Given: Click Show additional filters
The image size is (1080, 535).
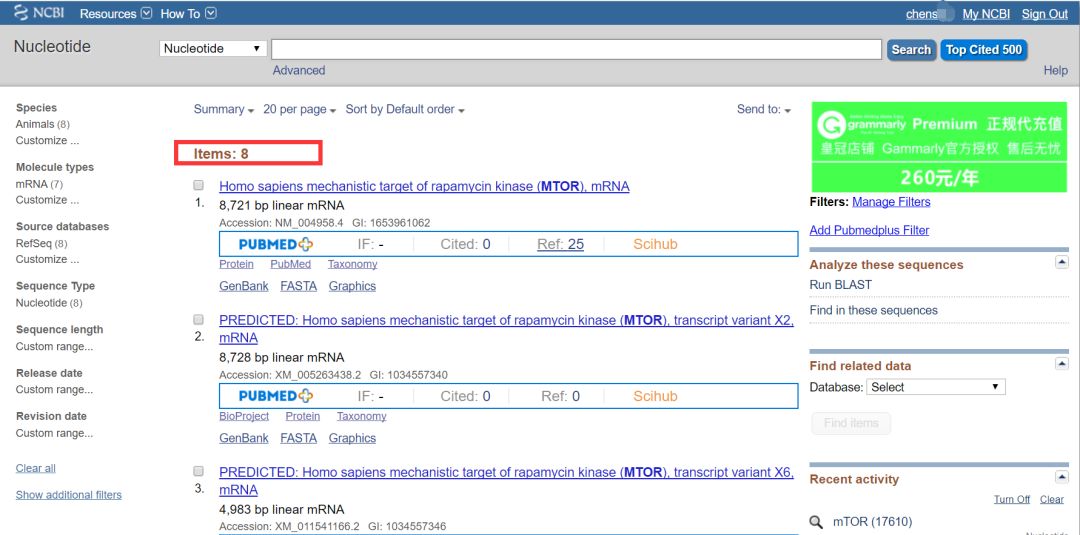Looking at the screenshot, I should click(69, 495).
